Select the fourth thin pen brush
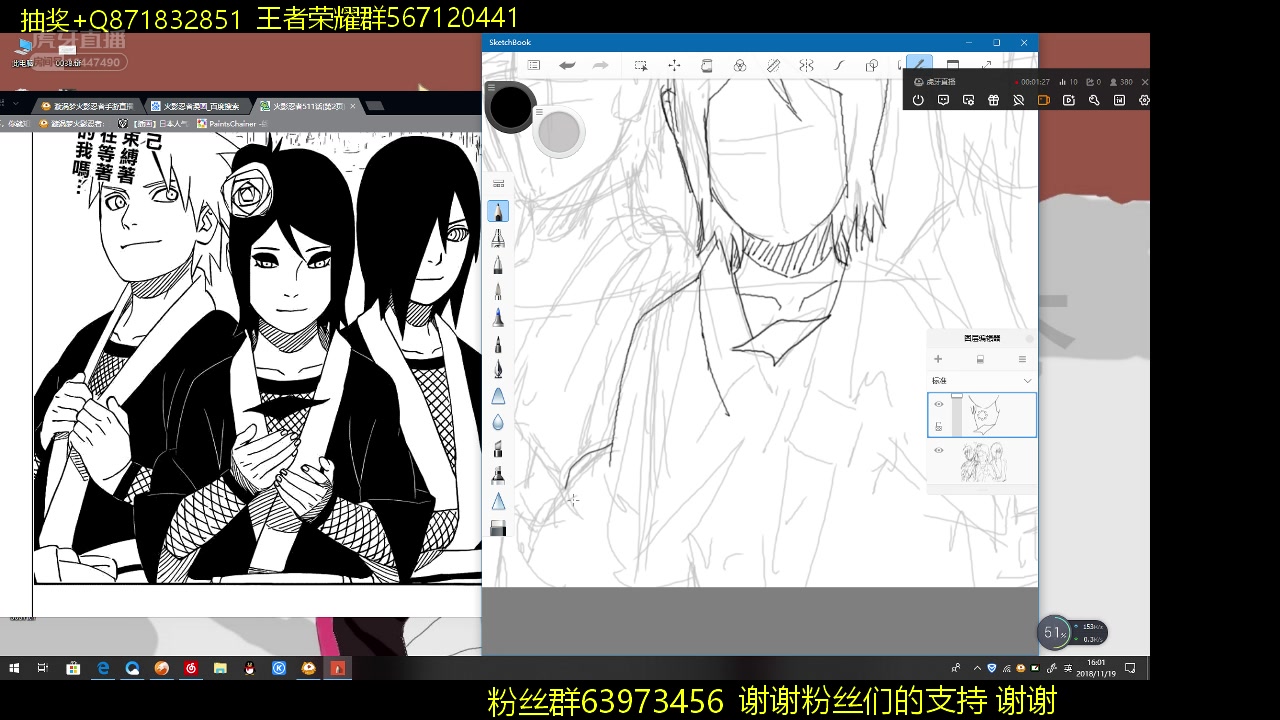 click(x=498, y=291)
